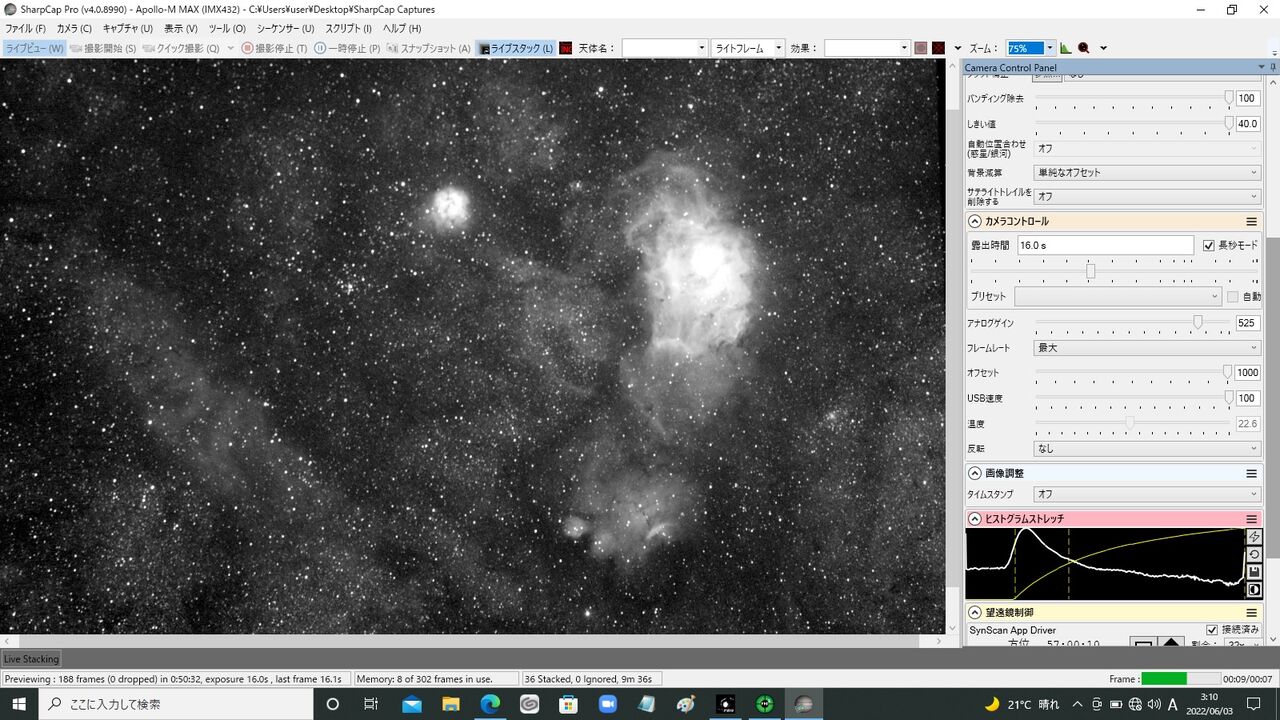
Task: Click the アナログゲイン value field showing 525
Action: 1248,323
